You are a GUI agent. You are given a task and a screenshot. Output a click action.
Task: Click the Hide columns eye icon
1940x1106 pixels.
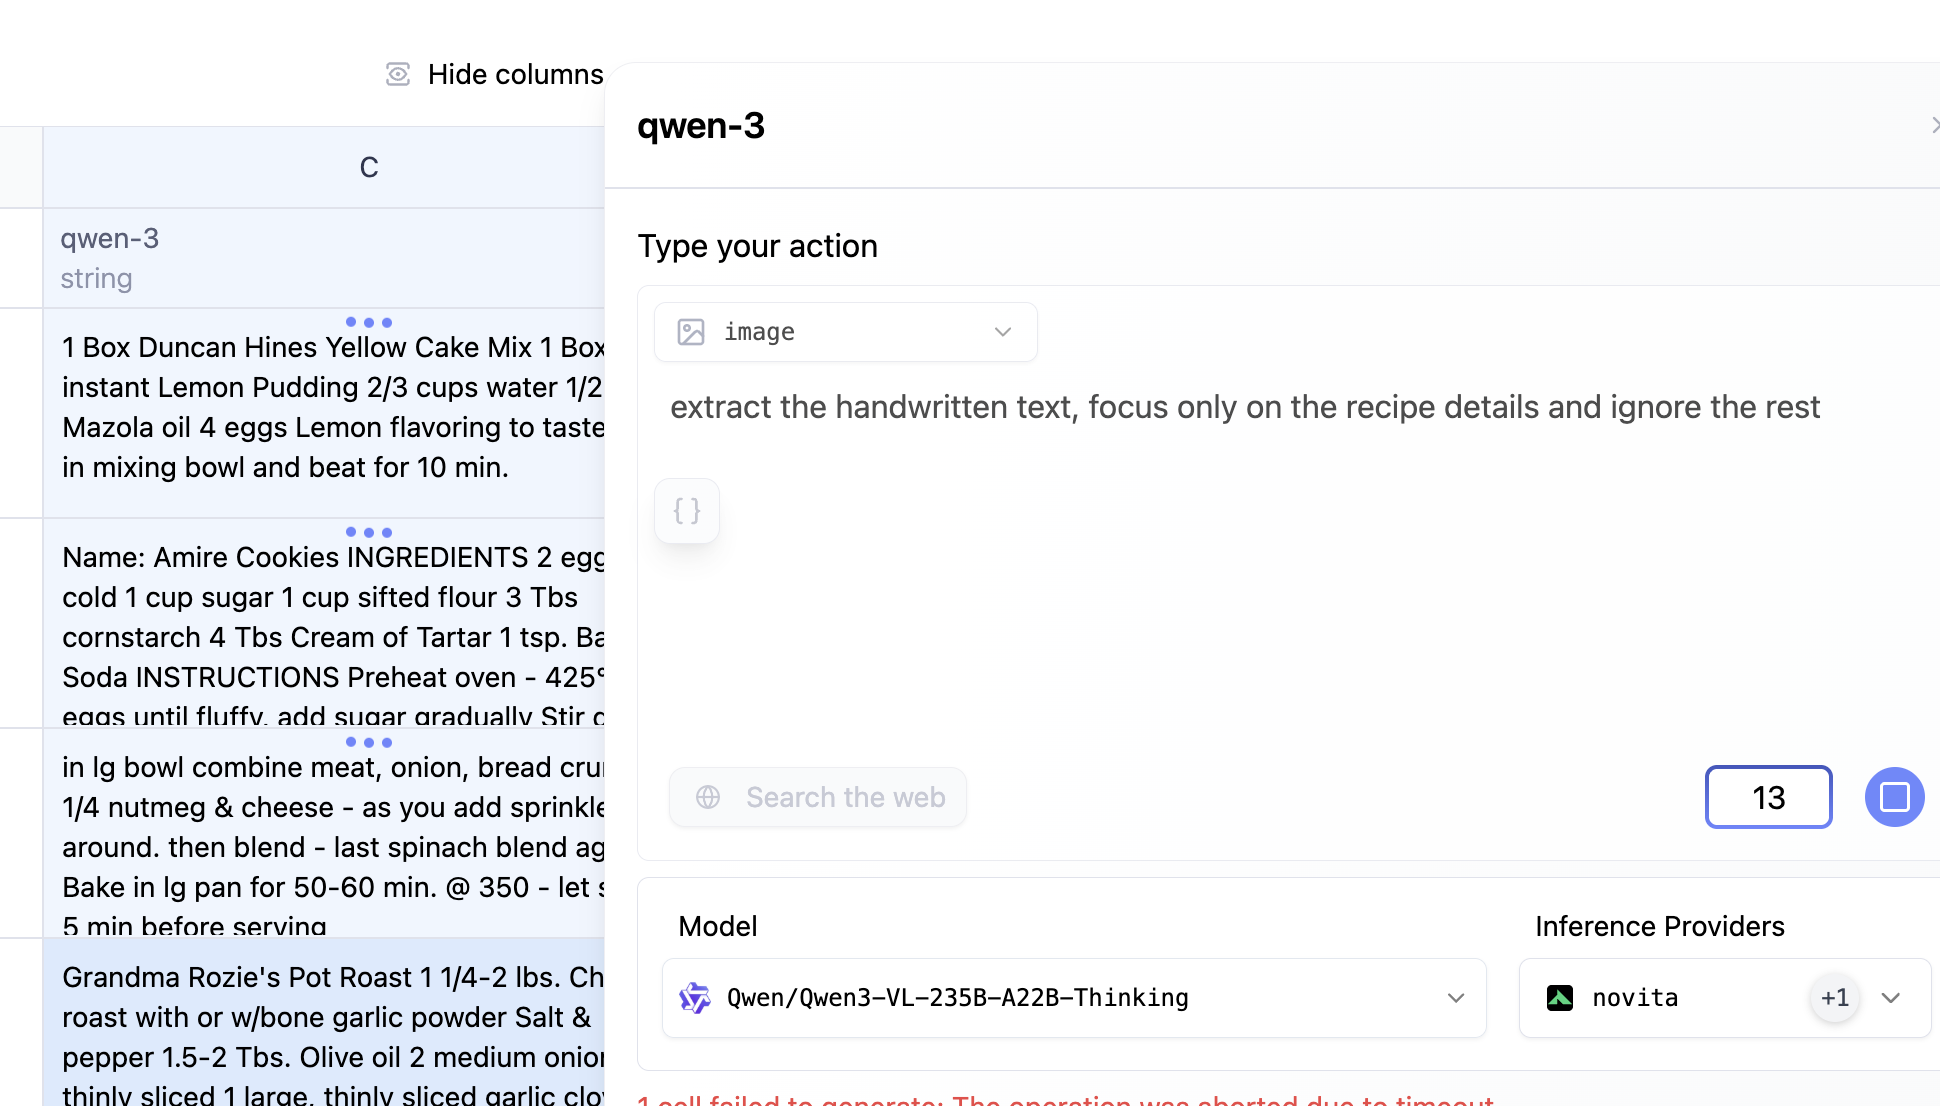(398, 74)
